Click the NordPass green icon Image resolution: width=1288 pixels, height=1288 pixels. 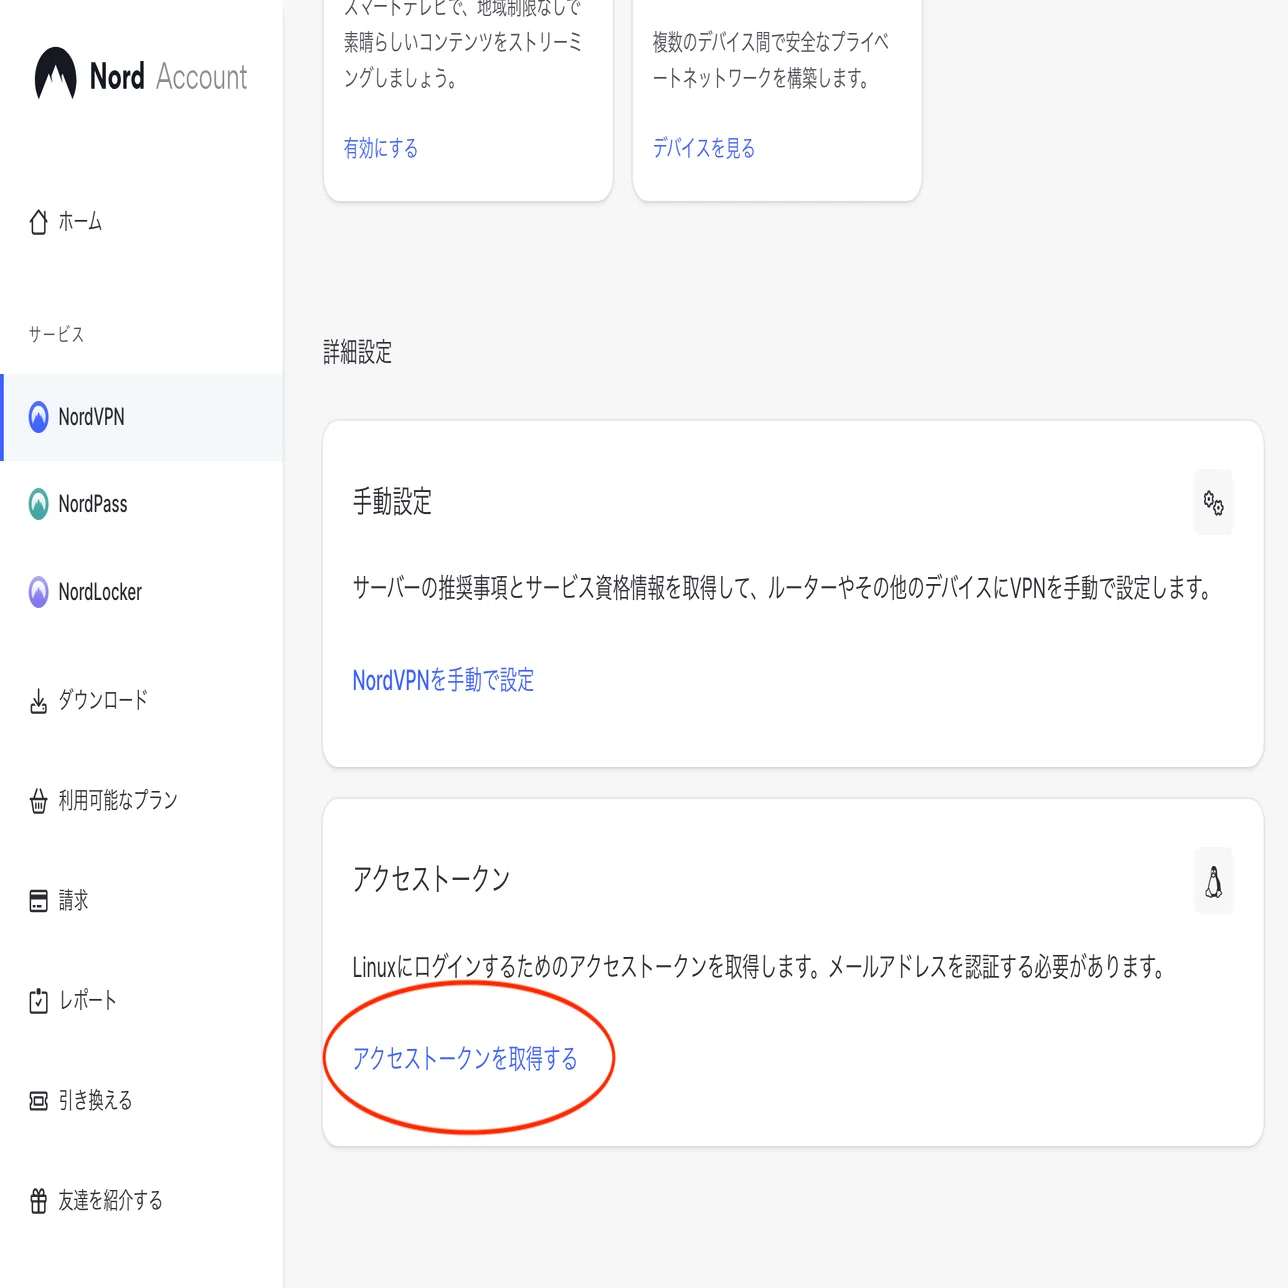coord(38,504)
